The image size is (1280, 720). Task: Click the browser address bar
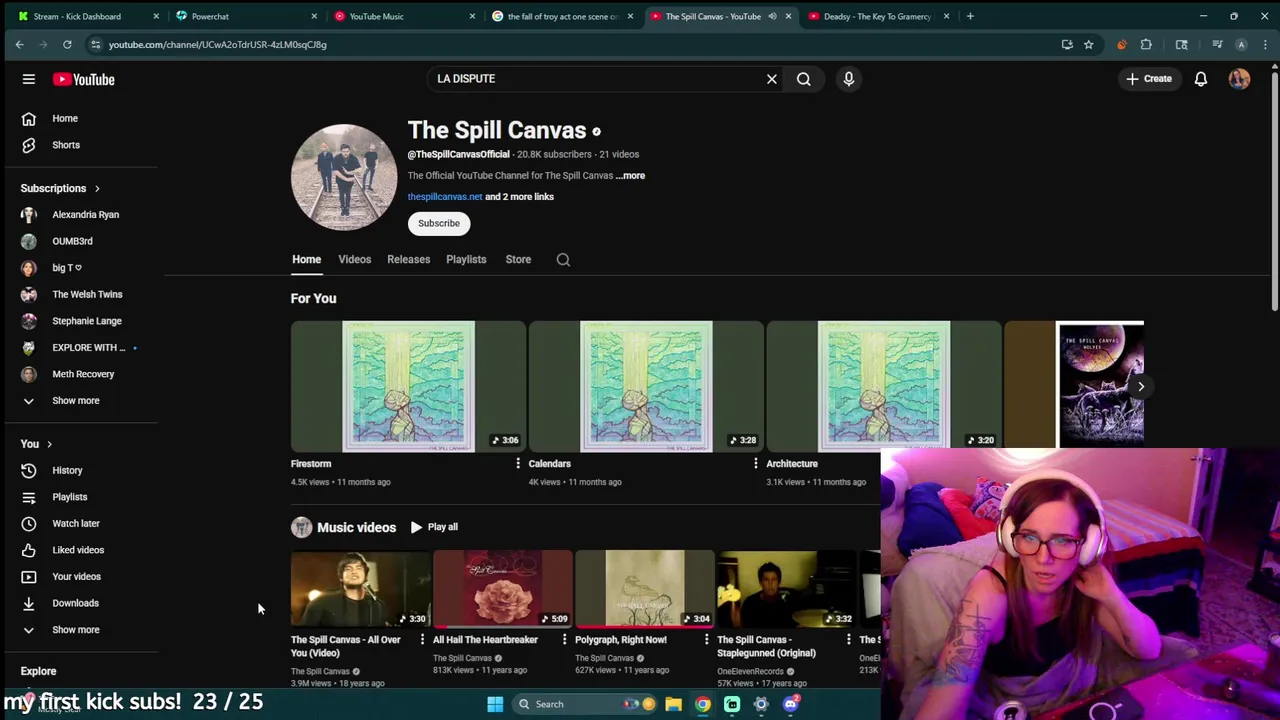tap(580, 44)
